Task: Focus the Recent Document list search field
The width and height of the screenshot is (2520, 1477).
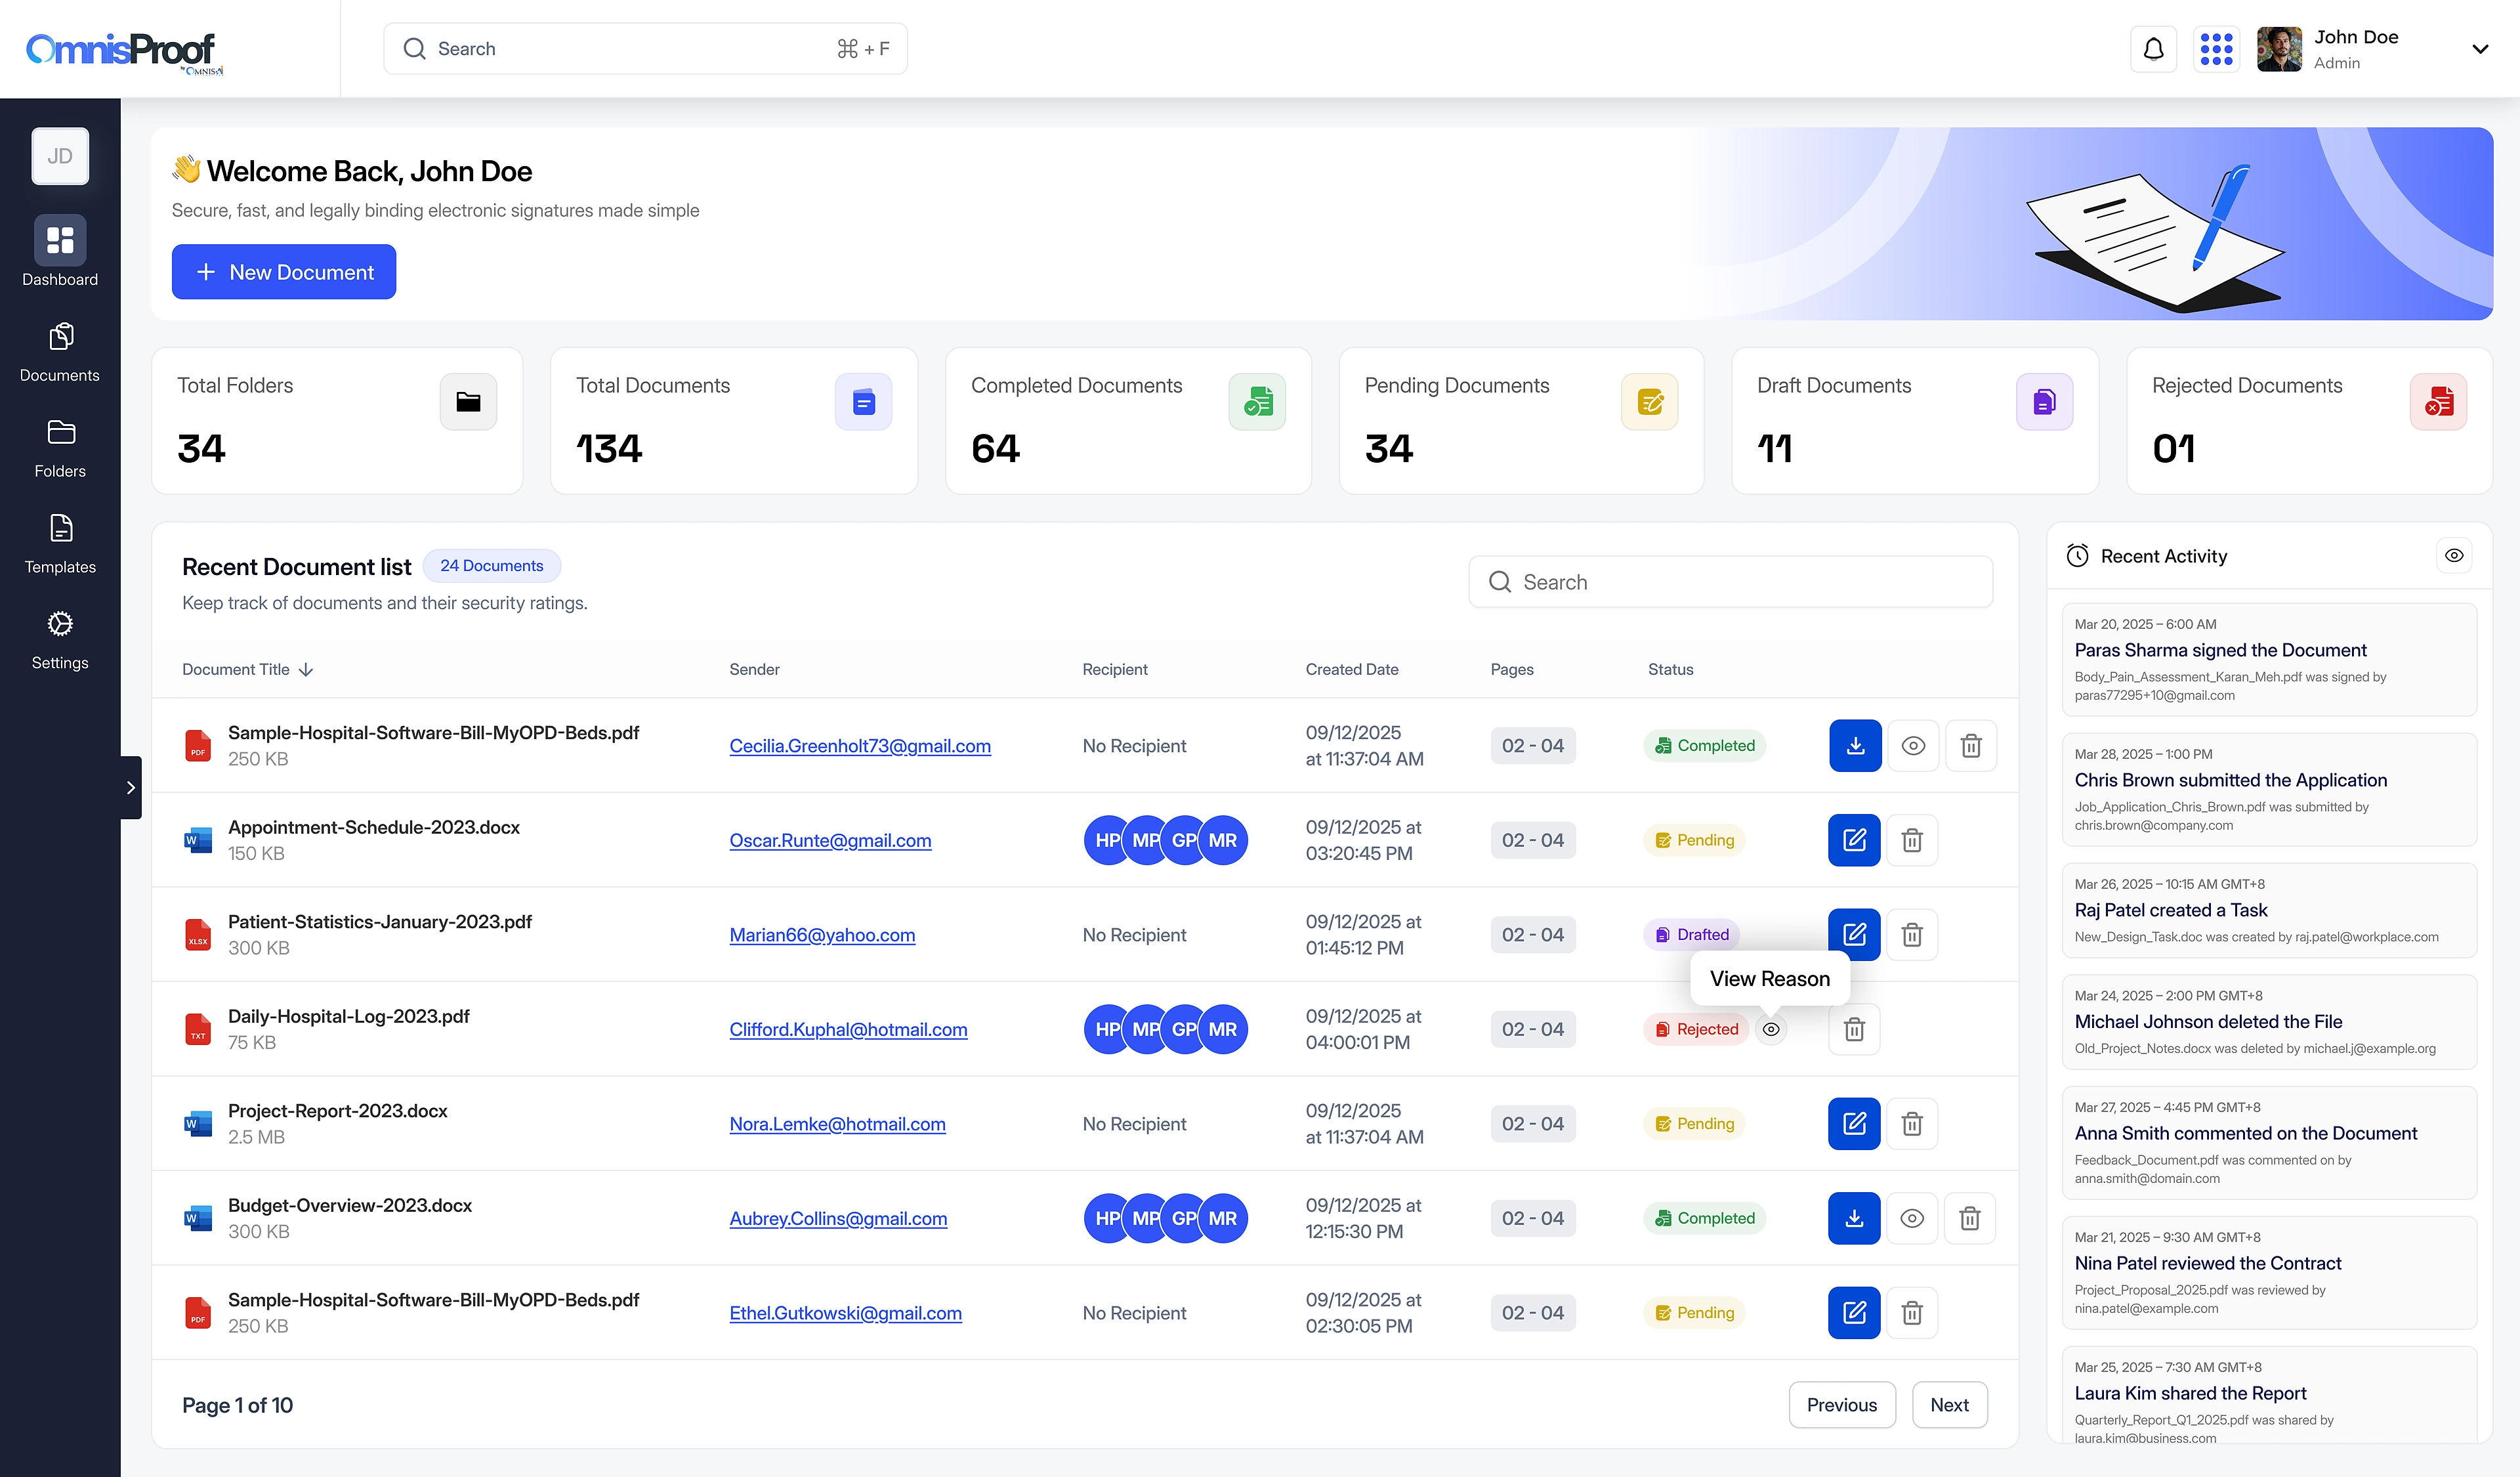Action: 1730,582
